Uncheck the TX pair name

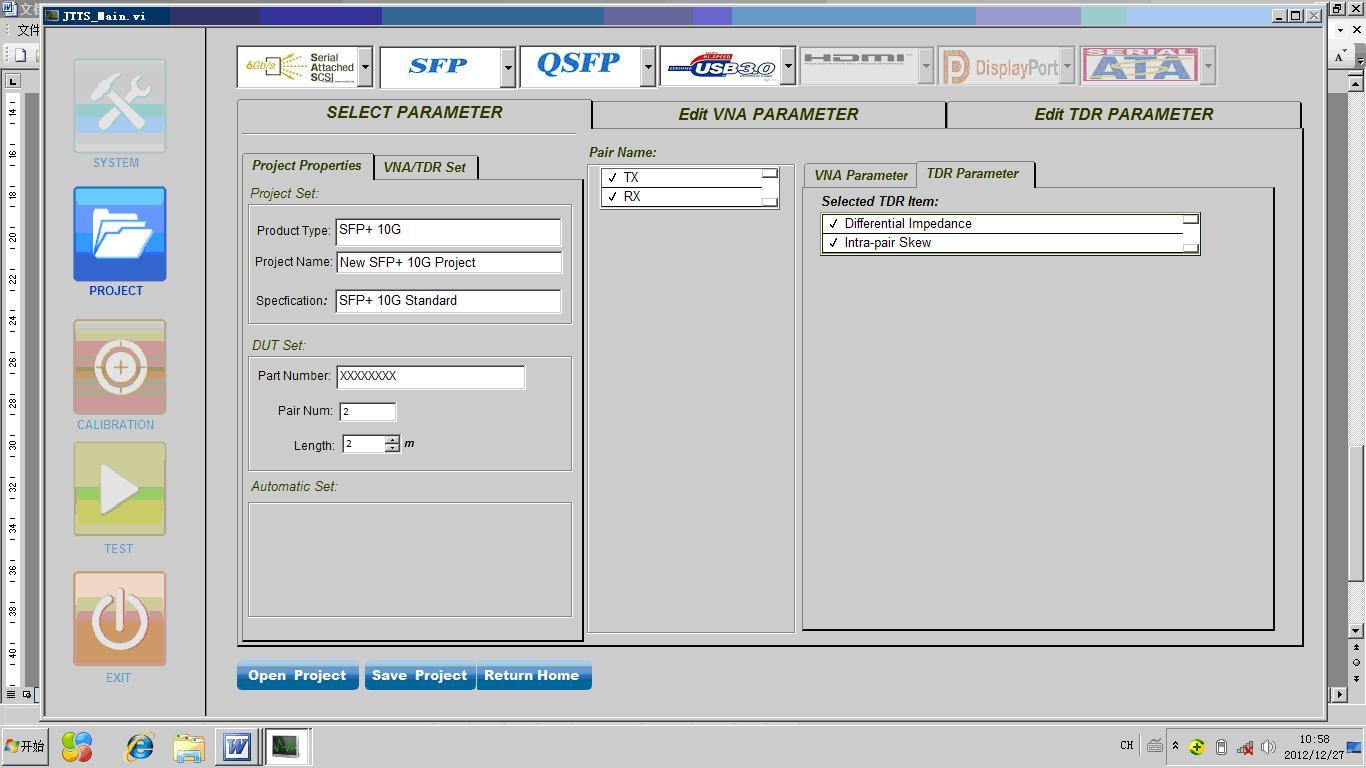tap(613, 178)
